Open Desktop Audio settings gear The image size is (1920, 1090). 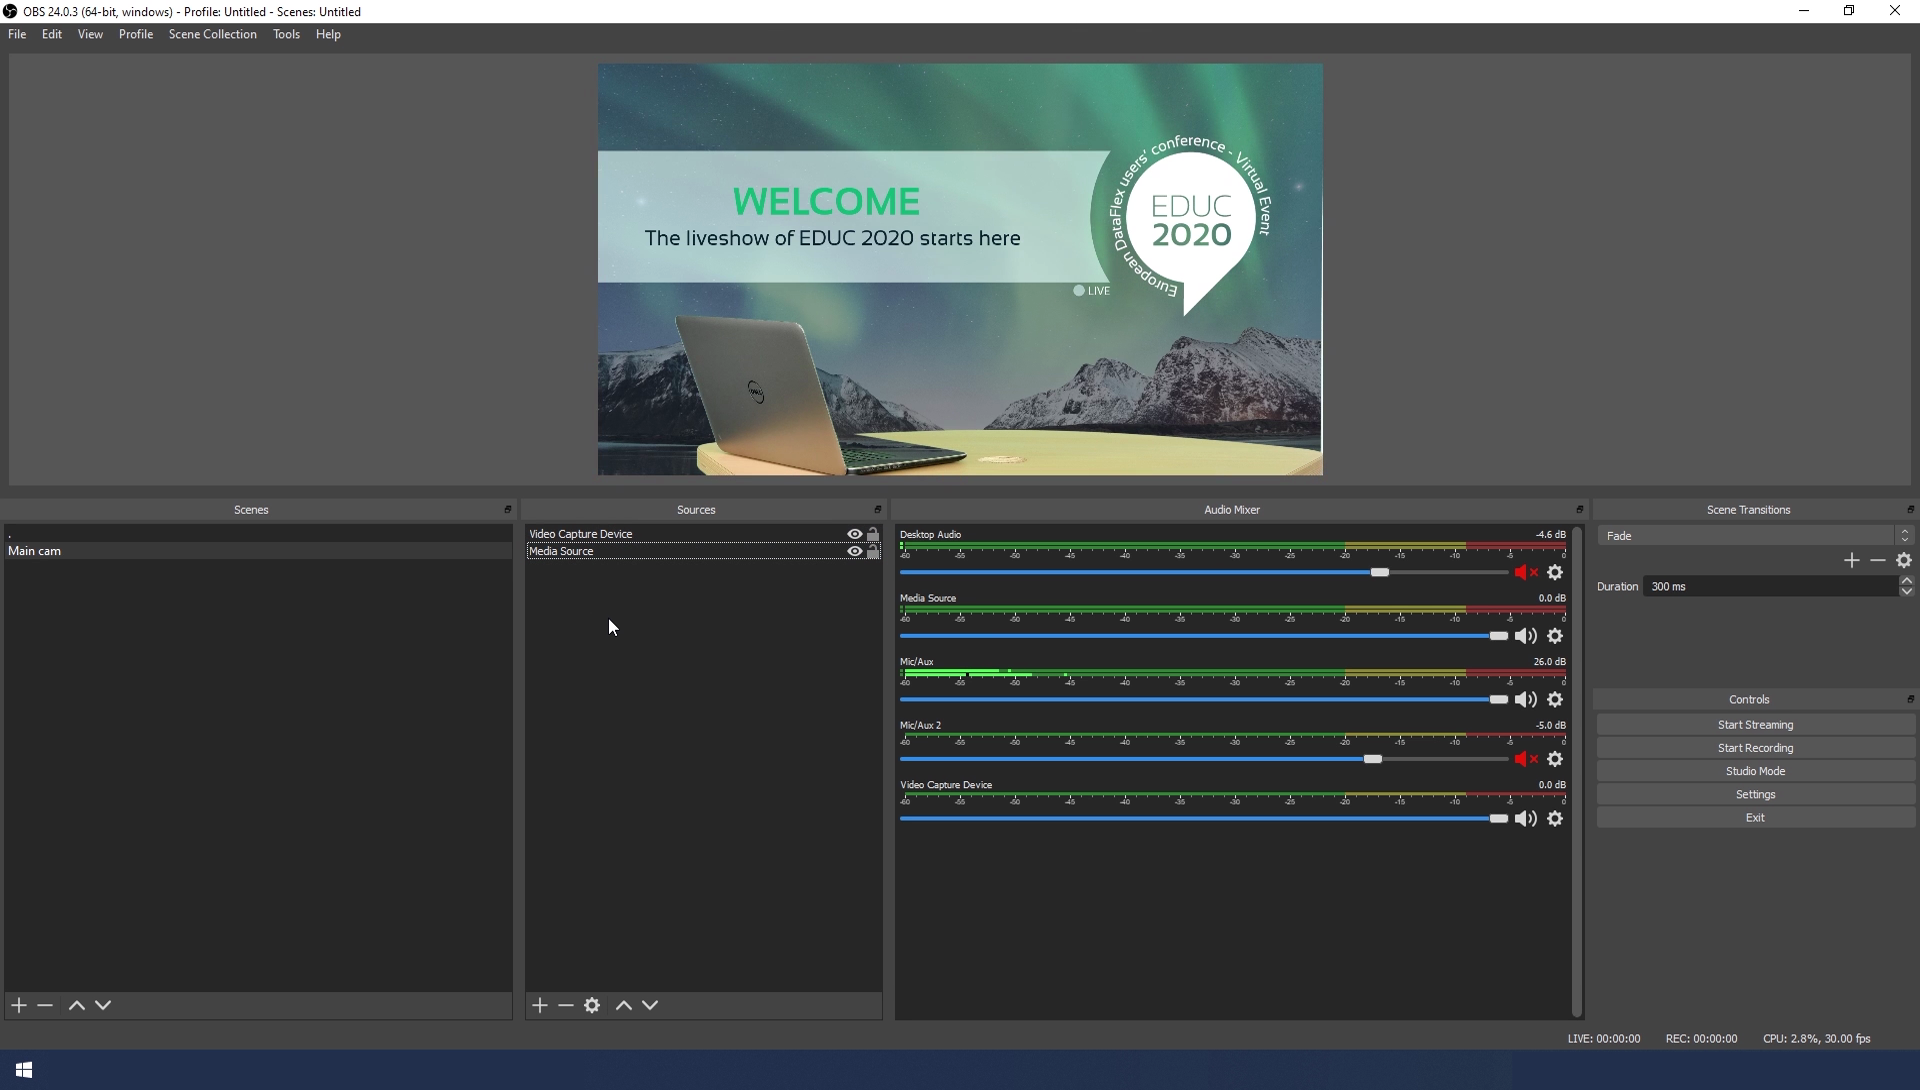pos(1555,573)
